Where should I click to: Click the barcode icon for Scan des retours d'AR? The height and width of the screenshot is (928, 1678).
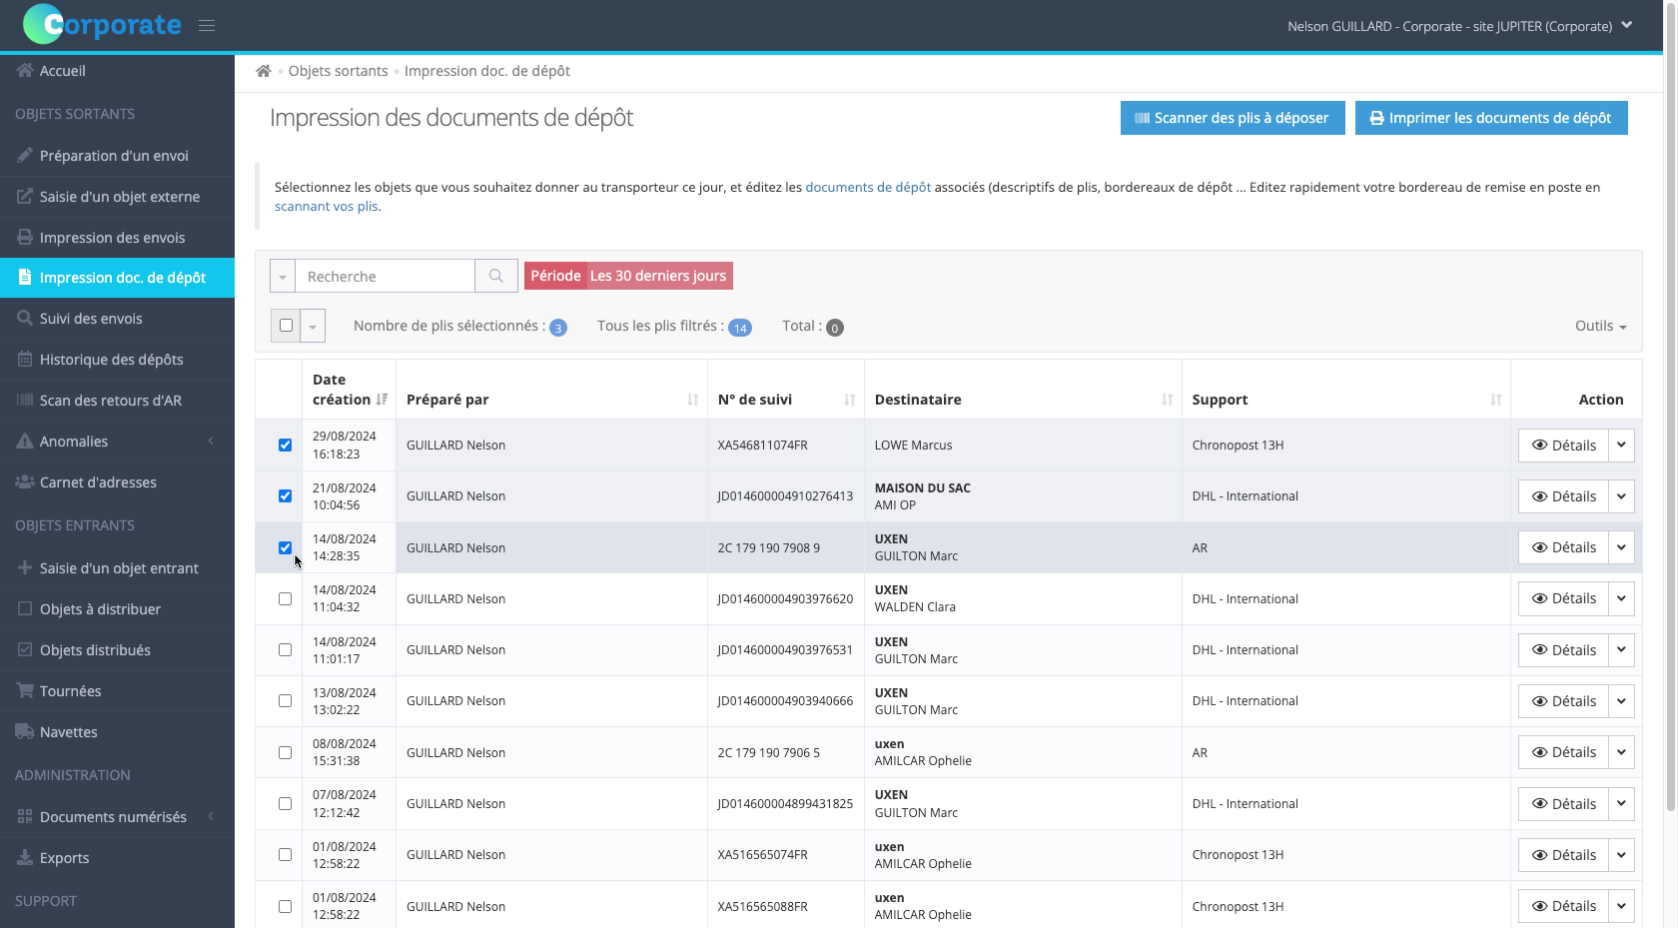25,400
